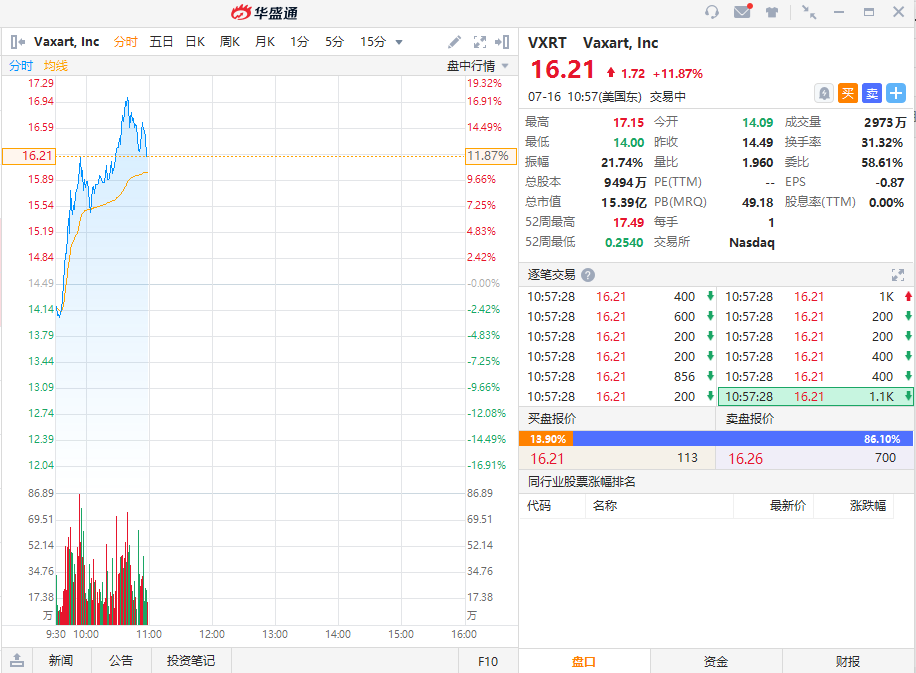Click the 换手率 value 31.32%
This screenshot has width=916, height=673.
tap(882, 143)
